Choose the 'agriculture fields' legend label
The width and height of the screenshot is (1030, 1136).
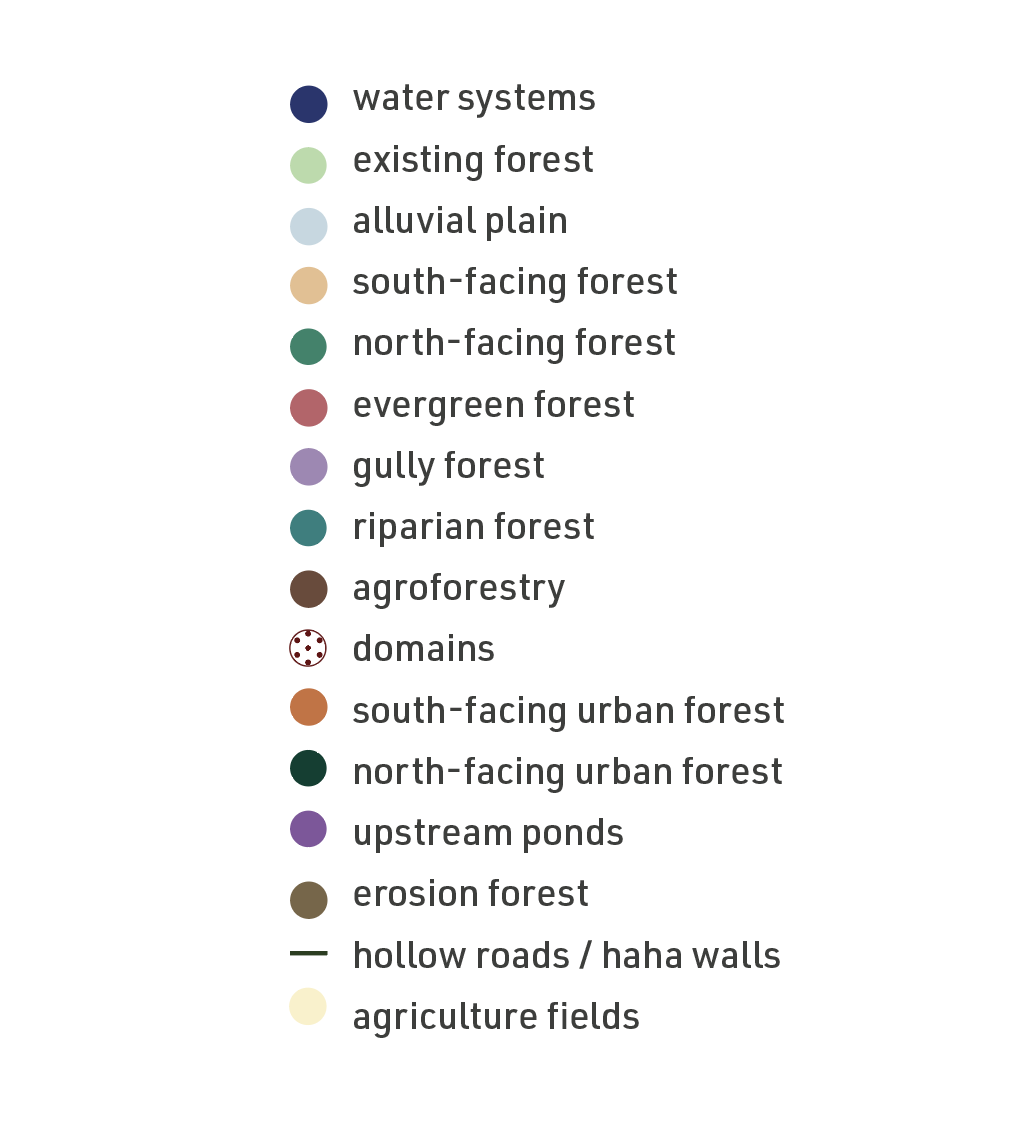[496, 1017]
